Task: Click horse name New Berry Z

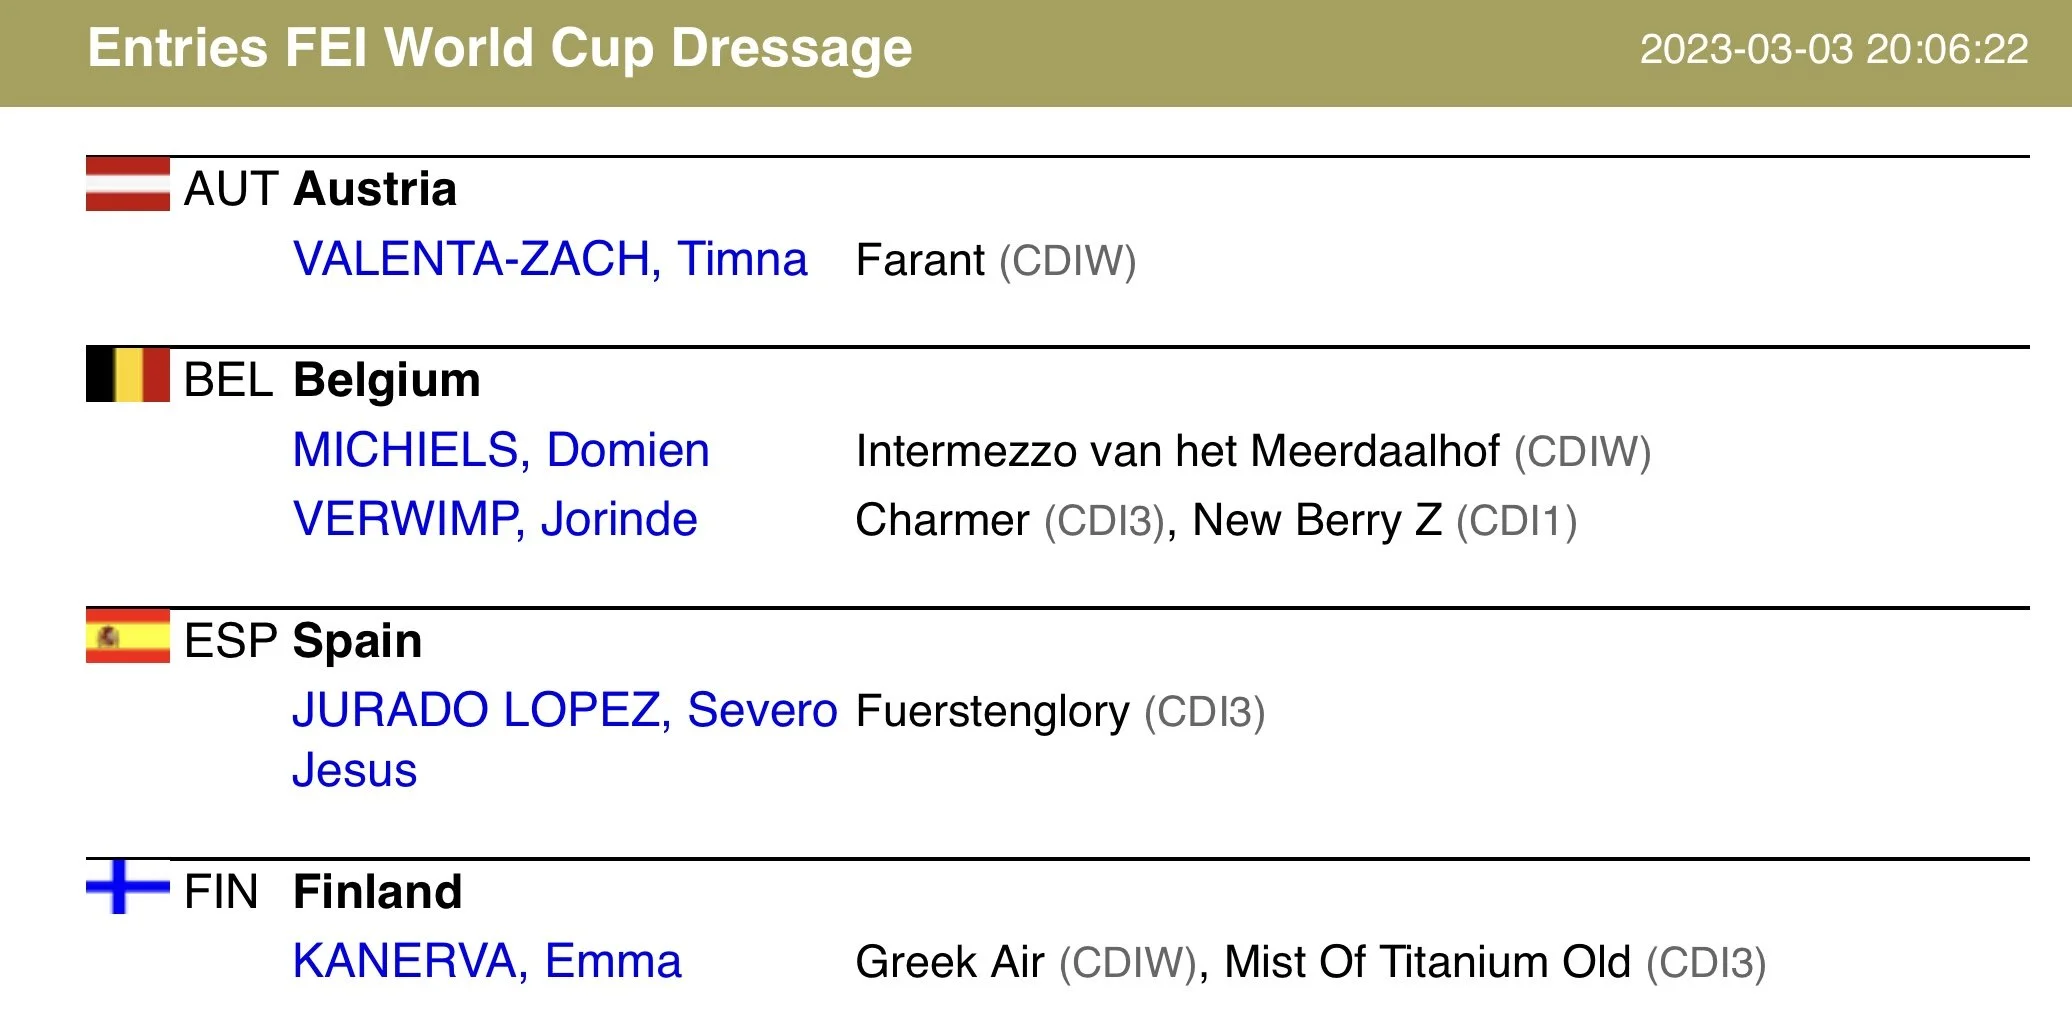Action: (1317, 520)
